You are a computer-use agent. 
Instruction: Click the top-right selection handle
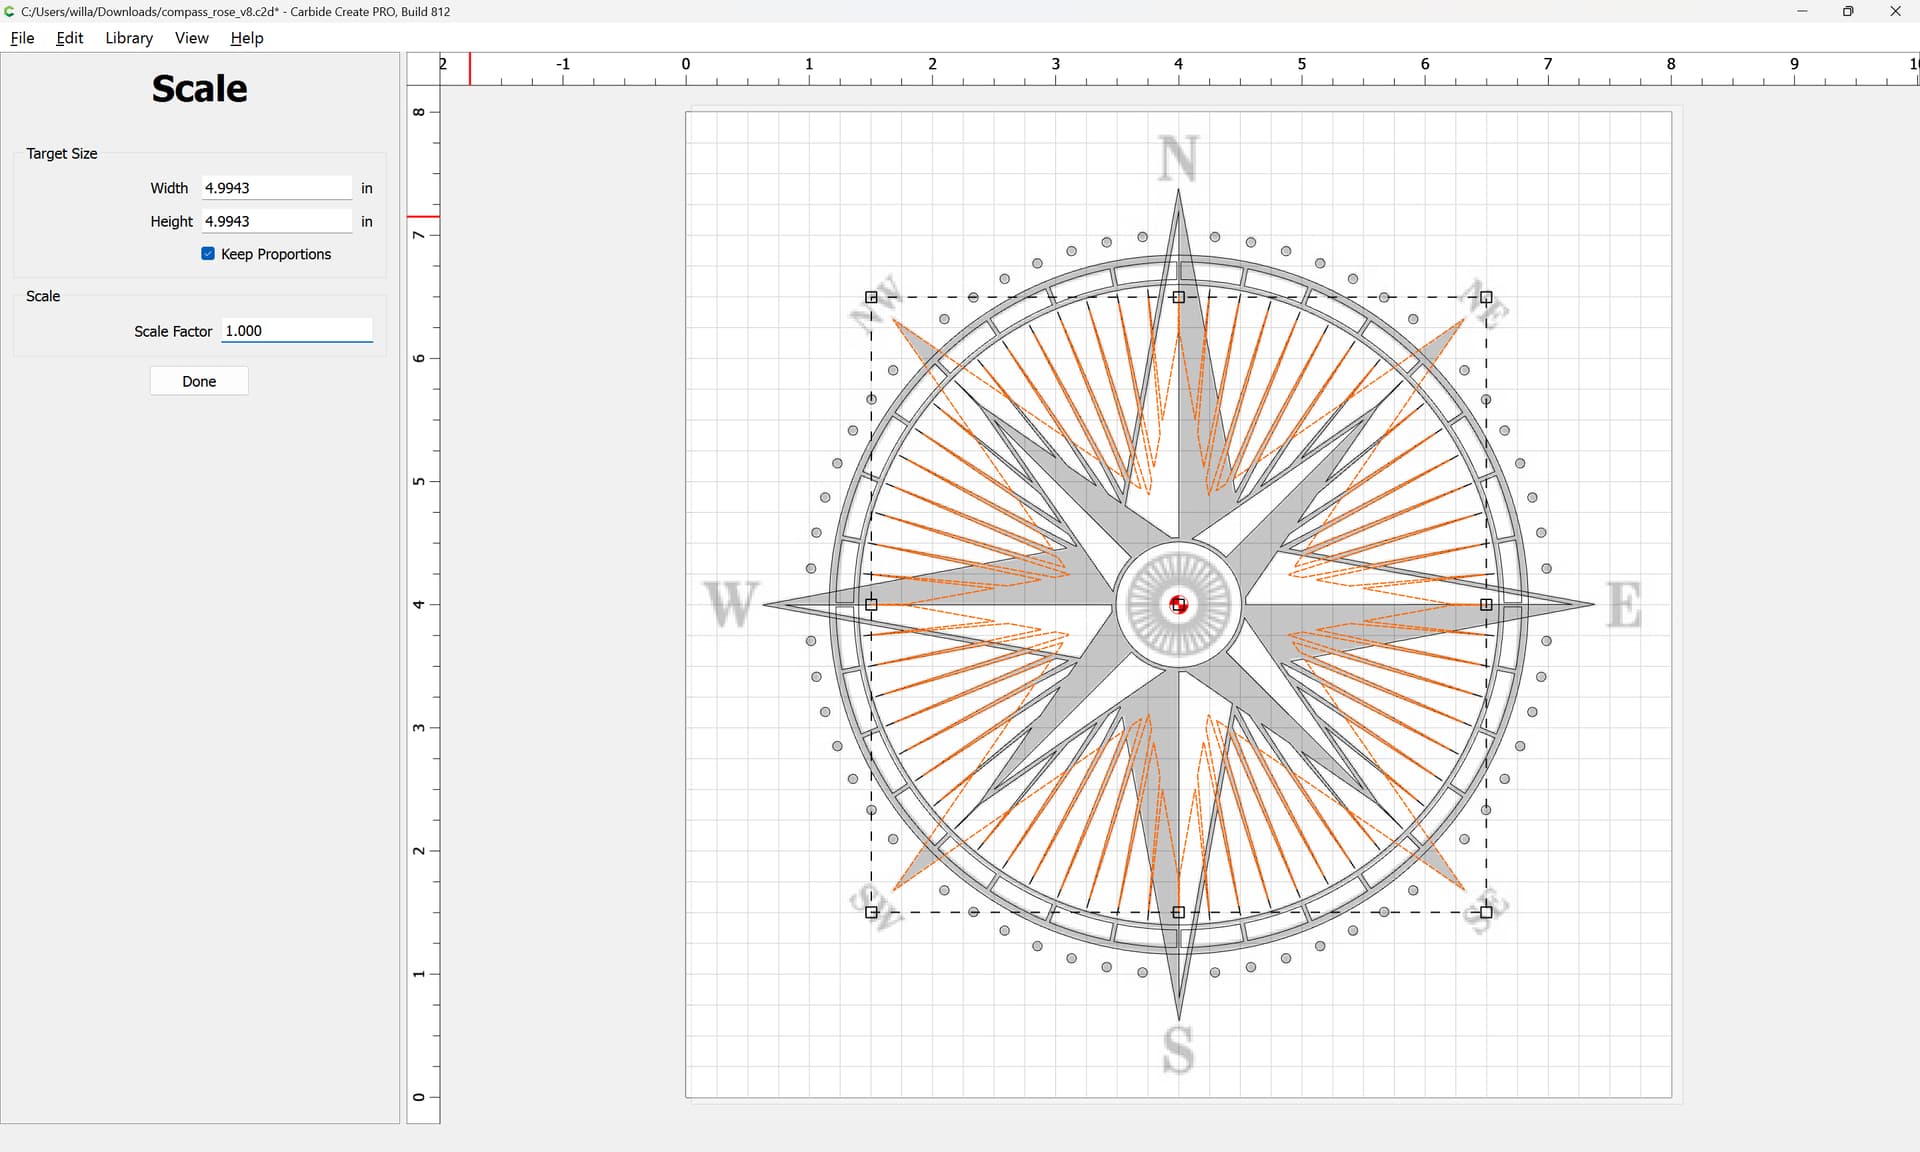(1486, 297)
